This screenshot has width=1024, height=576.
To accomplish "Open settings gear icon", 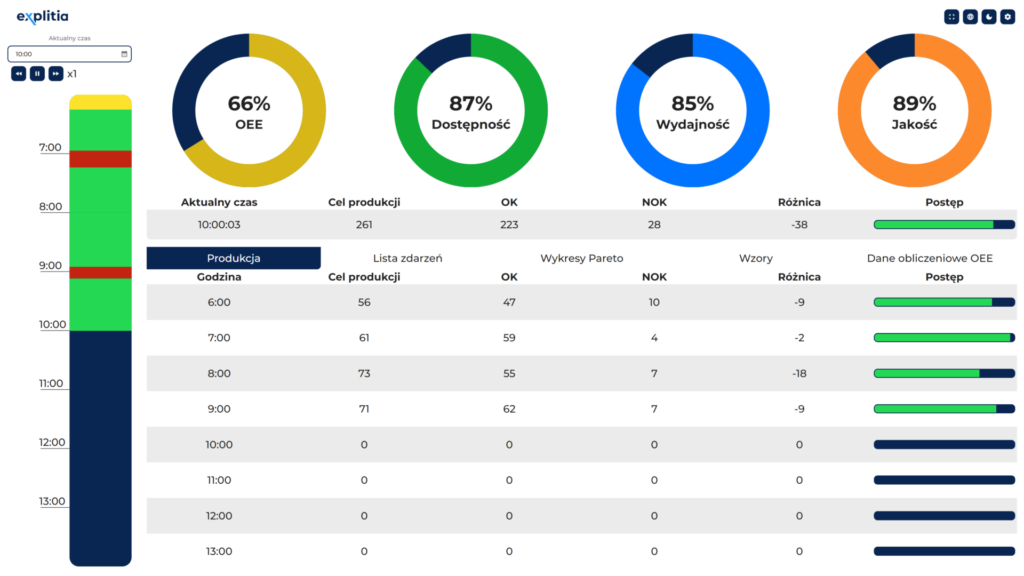I will [1008, 17].
